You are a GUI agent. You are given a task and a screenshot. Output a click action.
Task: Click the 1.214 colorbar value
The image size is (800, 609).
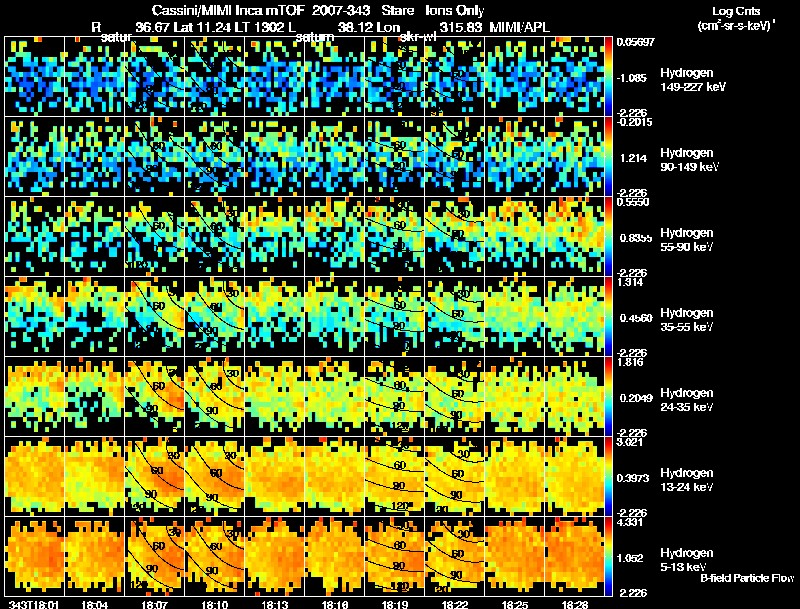[633, 158]
